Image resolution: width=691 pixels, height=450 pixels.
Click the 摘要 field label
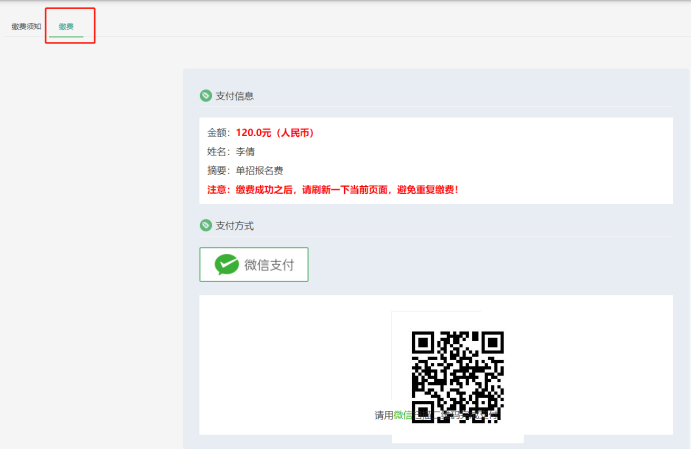click(x=218, y=170)
